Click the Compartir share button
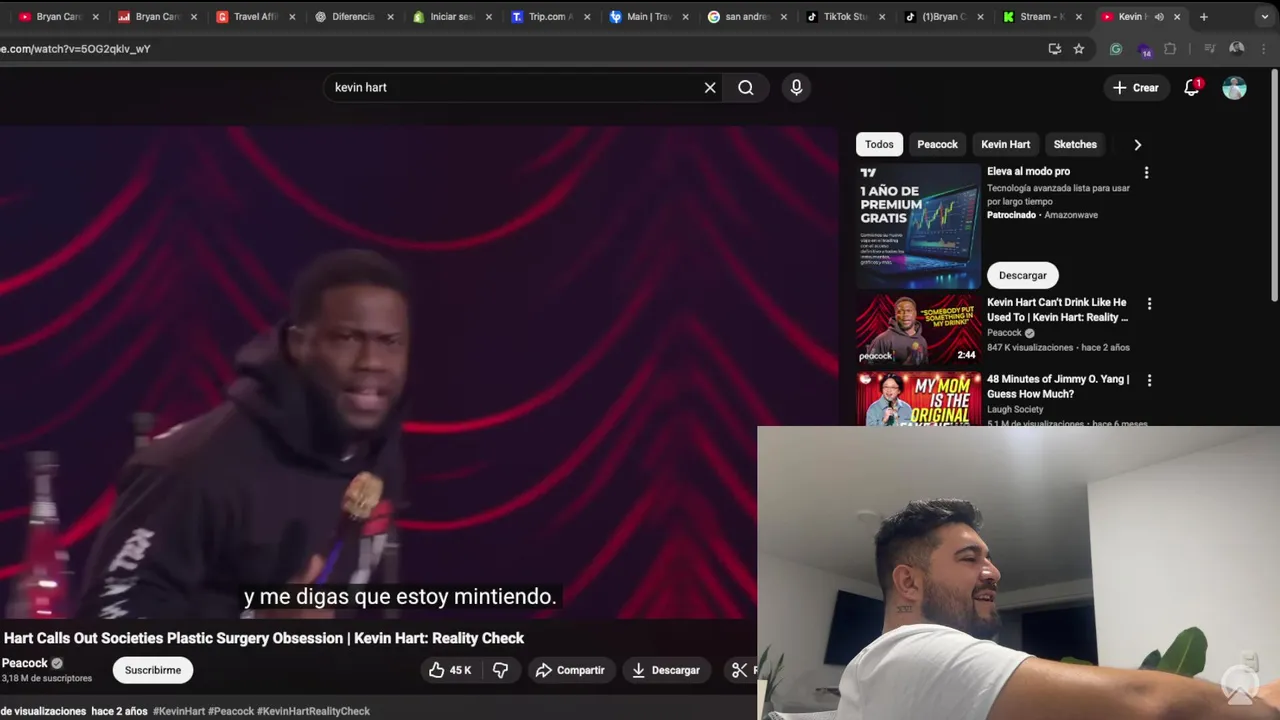The height and width of the screenshot is (720, 1280). click(570, 670)
